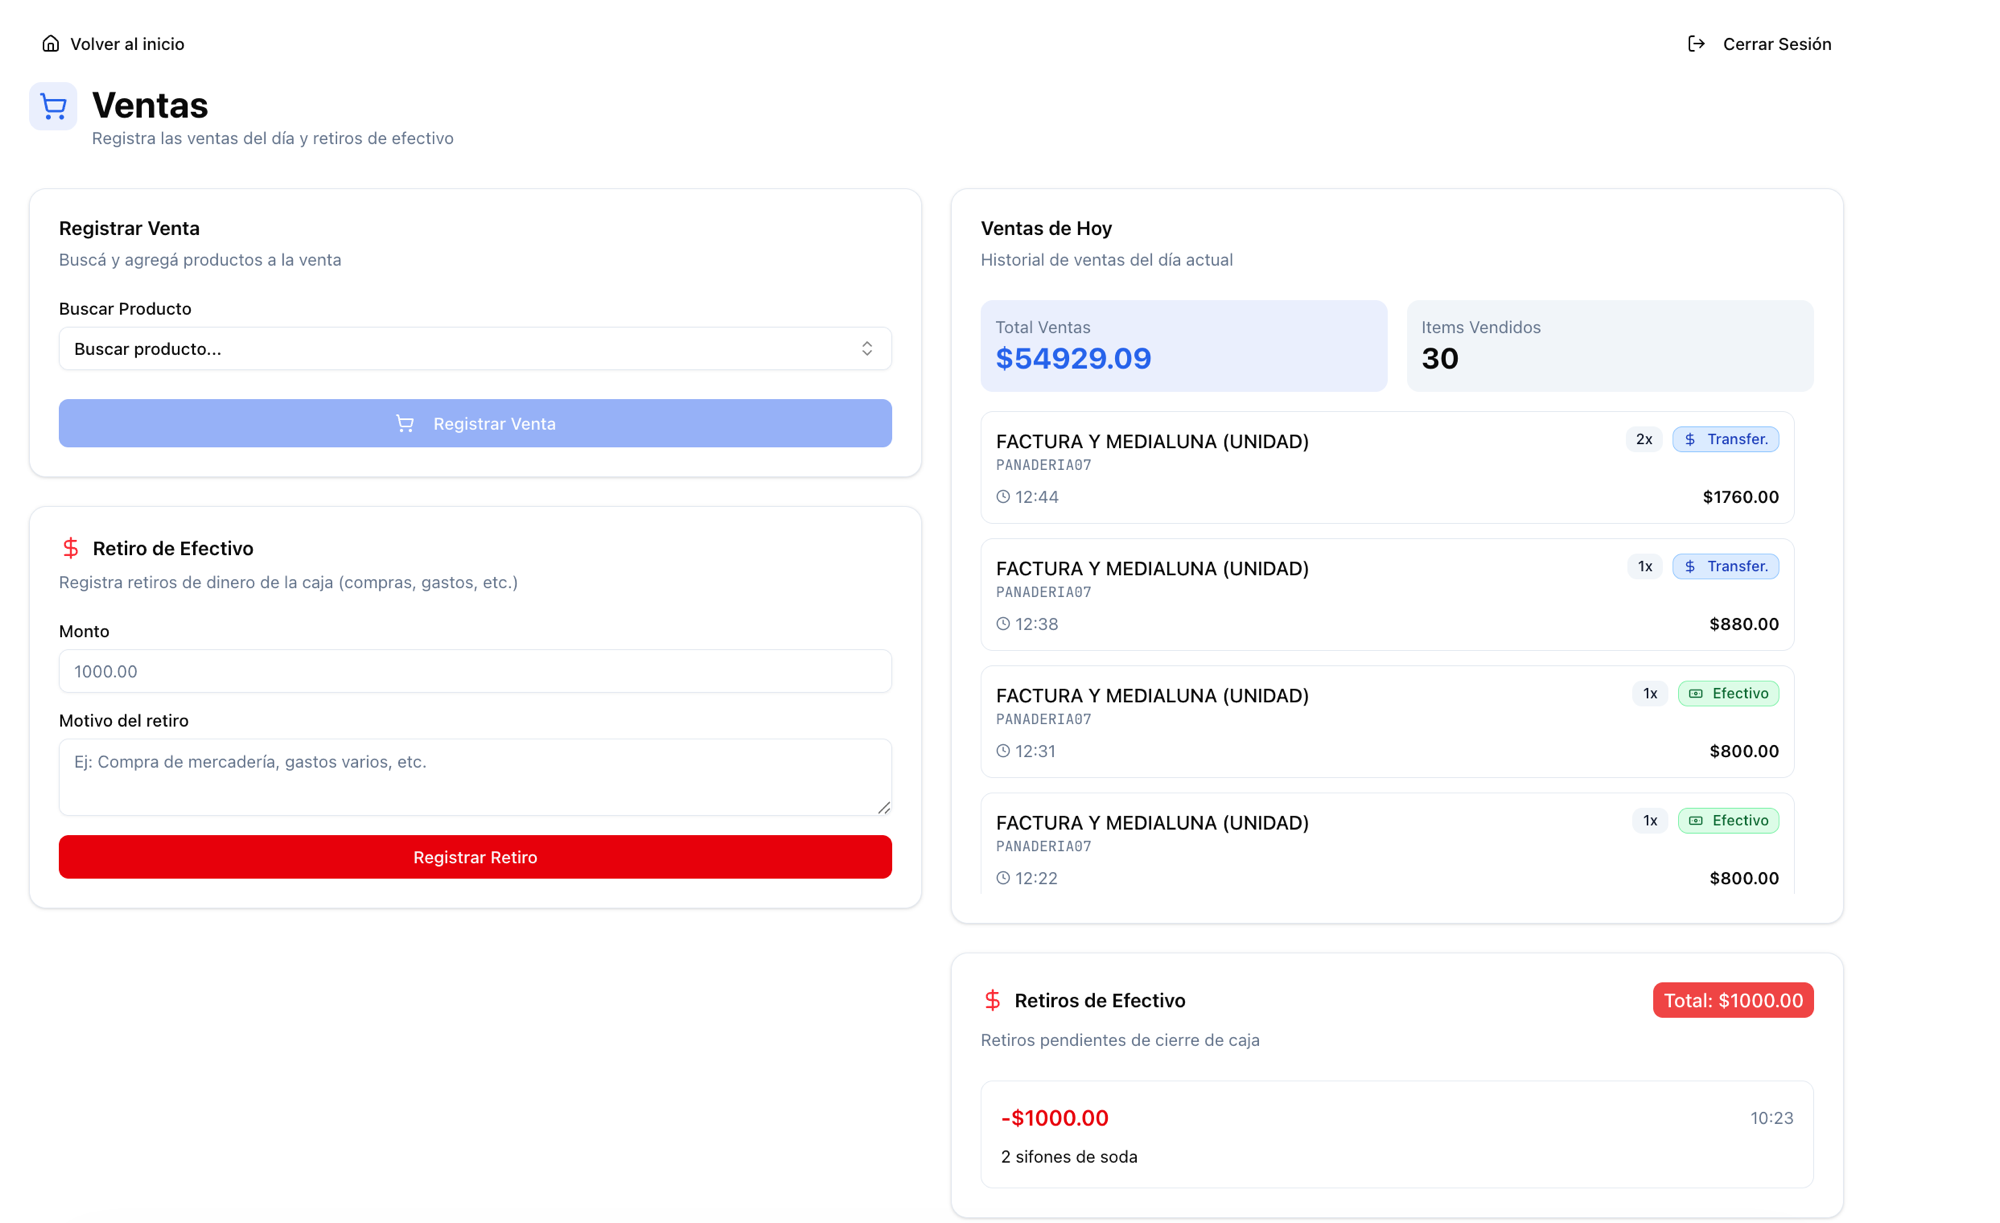Click the home icon beside Volver al inicio
Screen dimensions: 2000x1223
tap(50, 44)
